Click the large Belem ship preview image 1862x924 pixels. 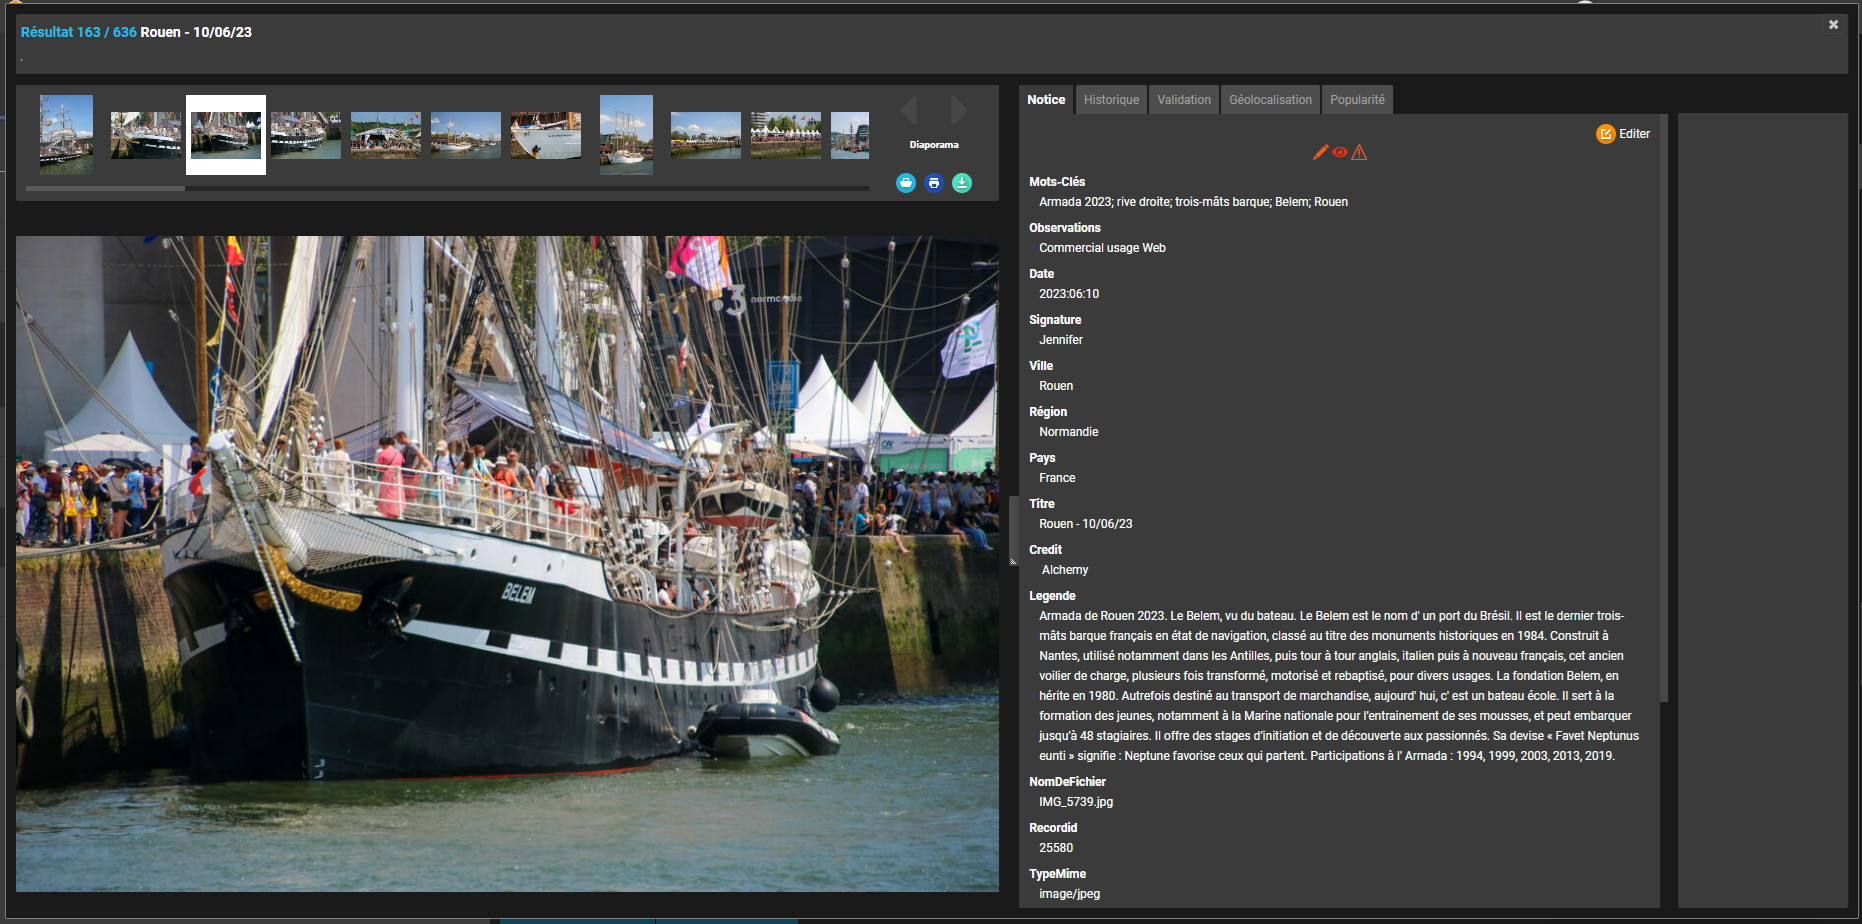507,563
